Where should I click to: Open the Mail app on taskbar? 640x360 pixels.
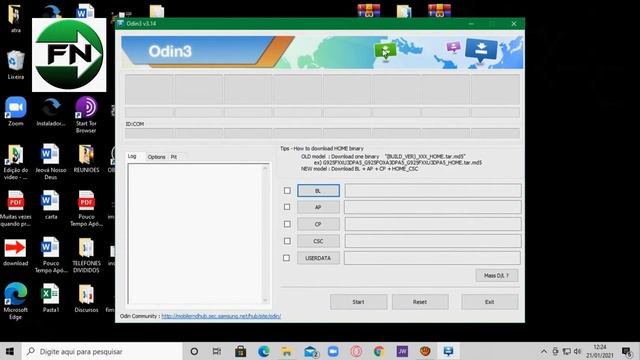311,351
